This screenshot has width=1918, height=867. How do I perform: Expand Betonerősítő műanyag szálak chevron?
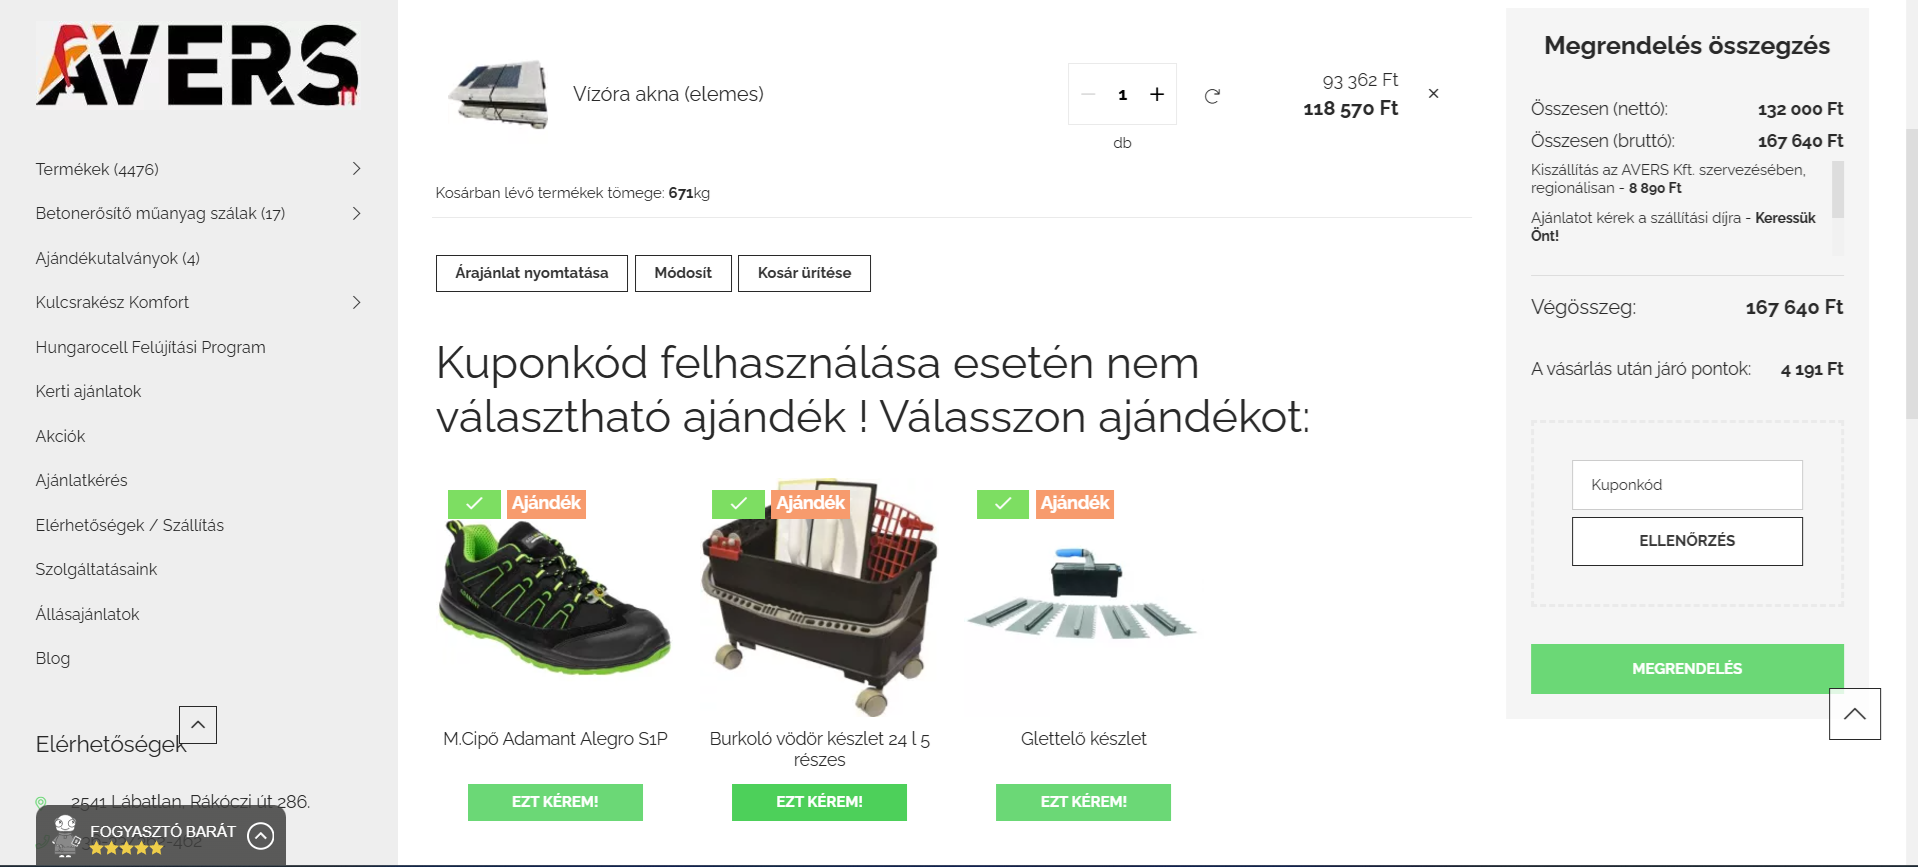tap(356, 213)
